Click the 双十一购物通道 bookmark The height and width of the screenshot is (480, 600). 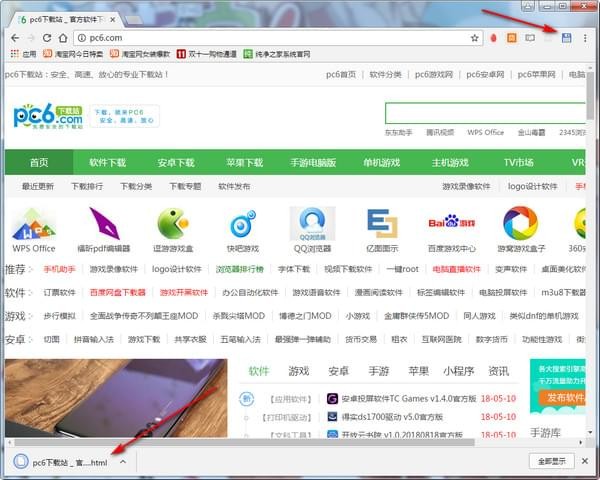click(x=207, y=54)
